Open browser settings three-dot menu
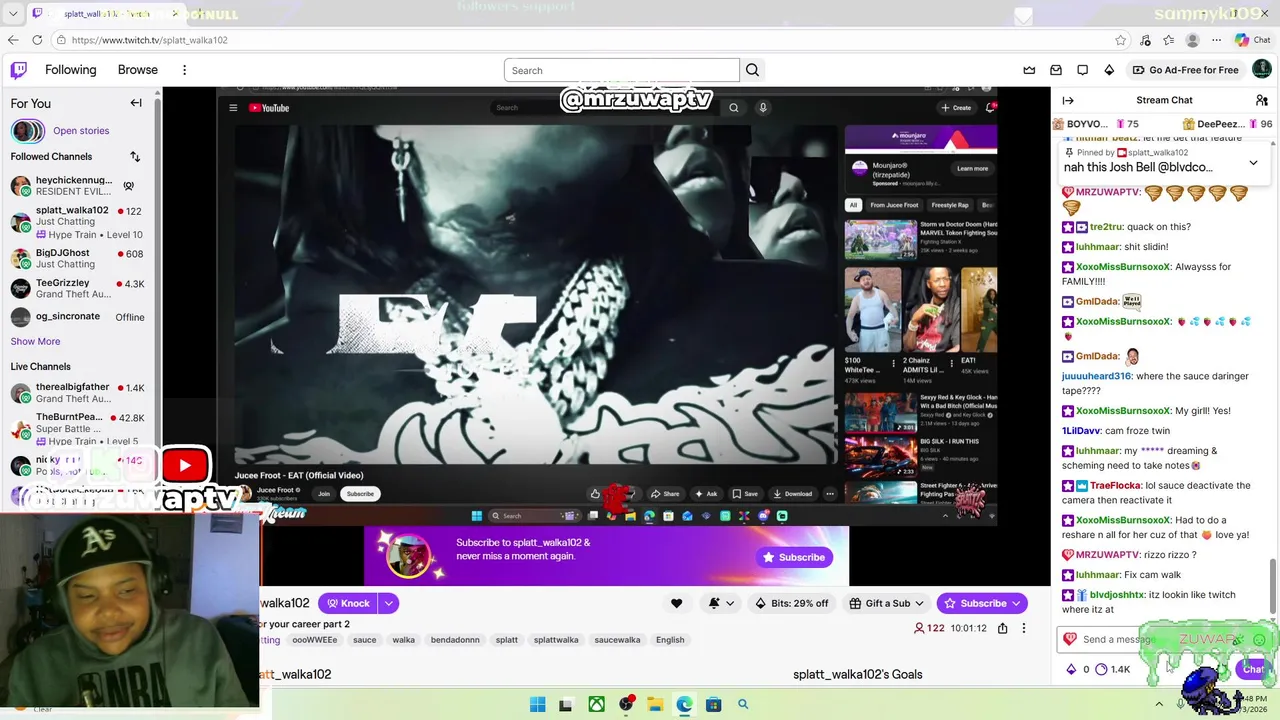This screenshot has width=1280, height=720. point(1216,40)
